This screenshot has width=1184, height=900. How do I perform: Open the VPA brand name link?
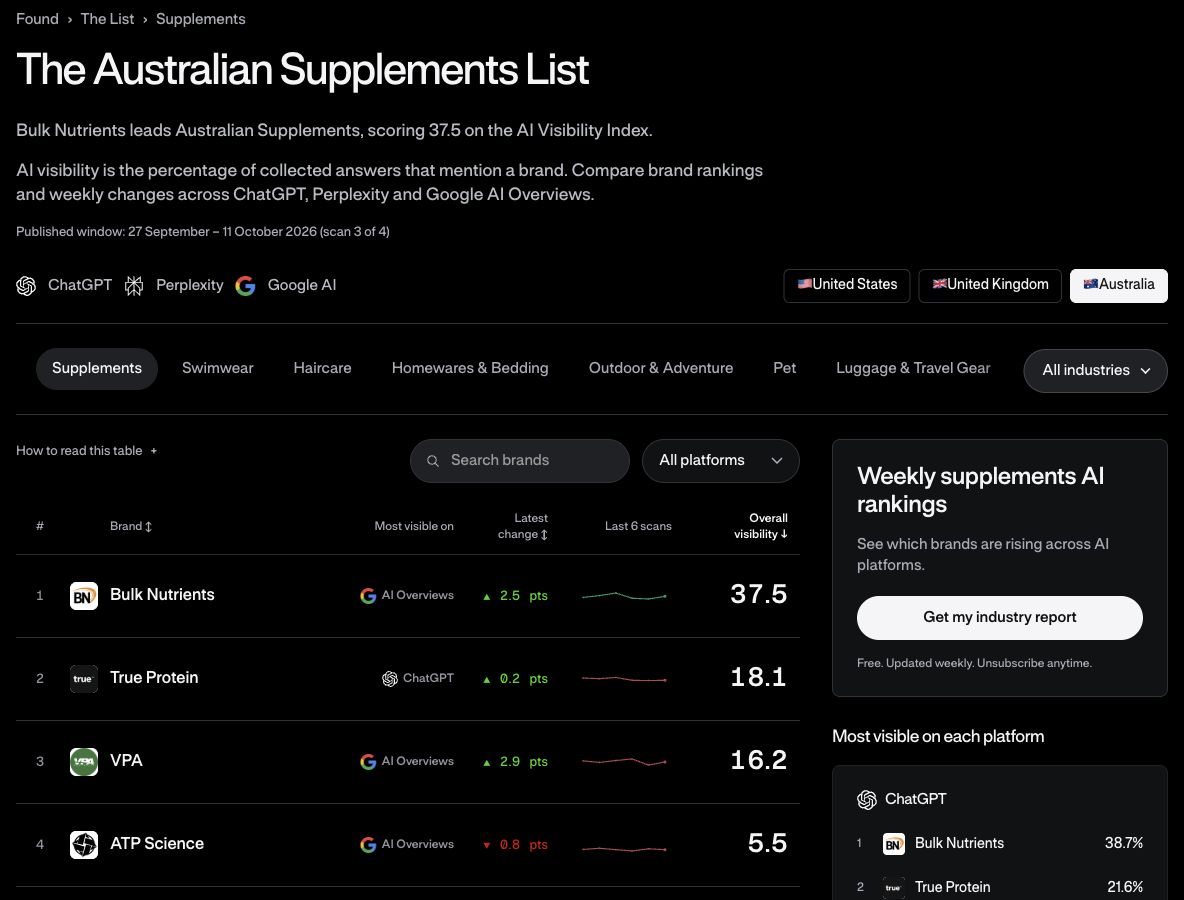coord(126,761)
